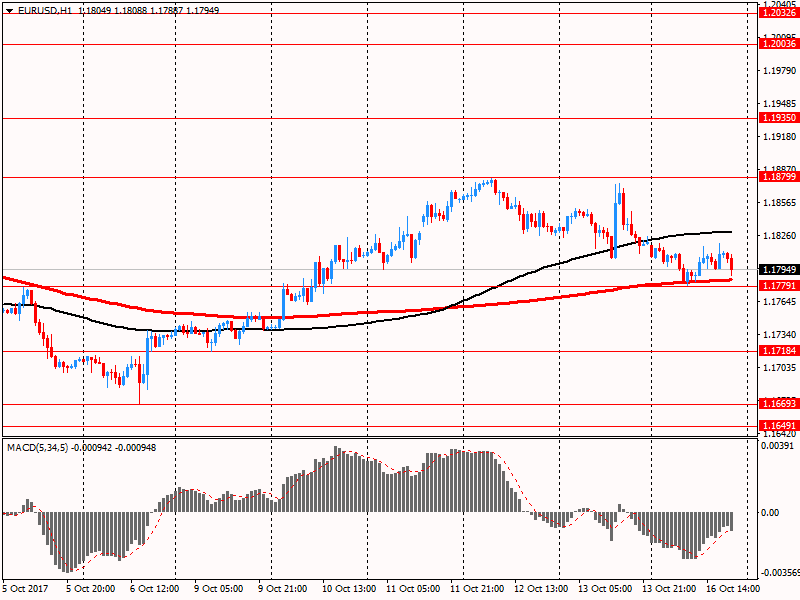
Task: Click the 1.19180 price axis value
Action: [780, 137]
